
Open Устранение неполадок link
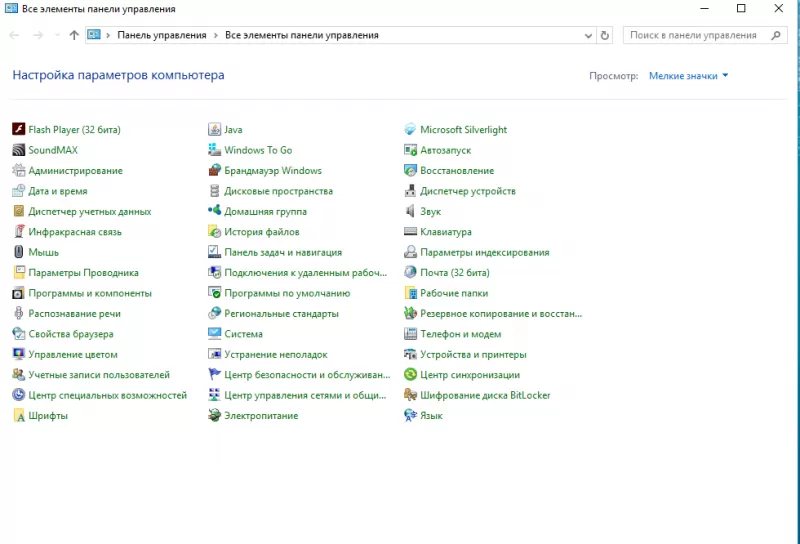[276, 354]
